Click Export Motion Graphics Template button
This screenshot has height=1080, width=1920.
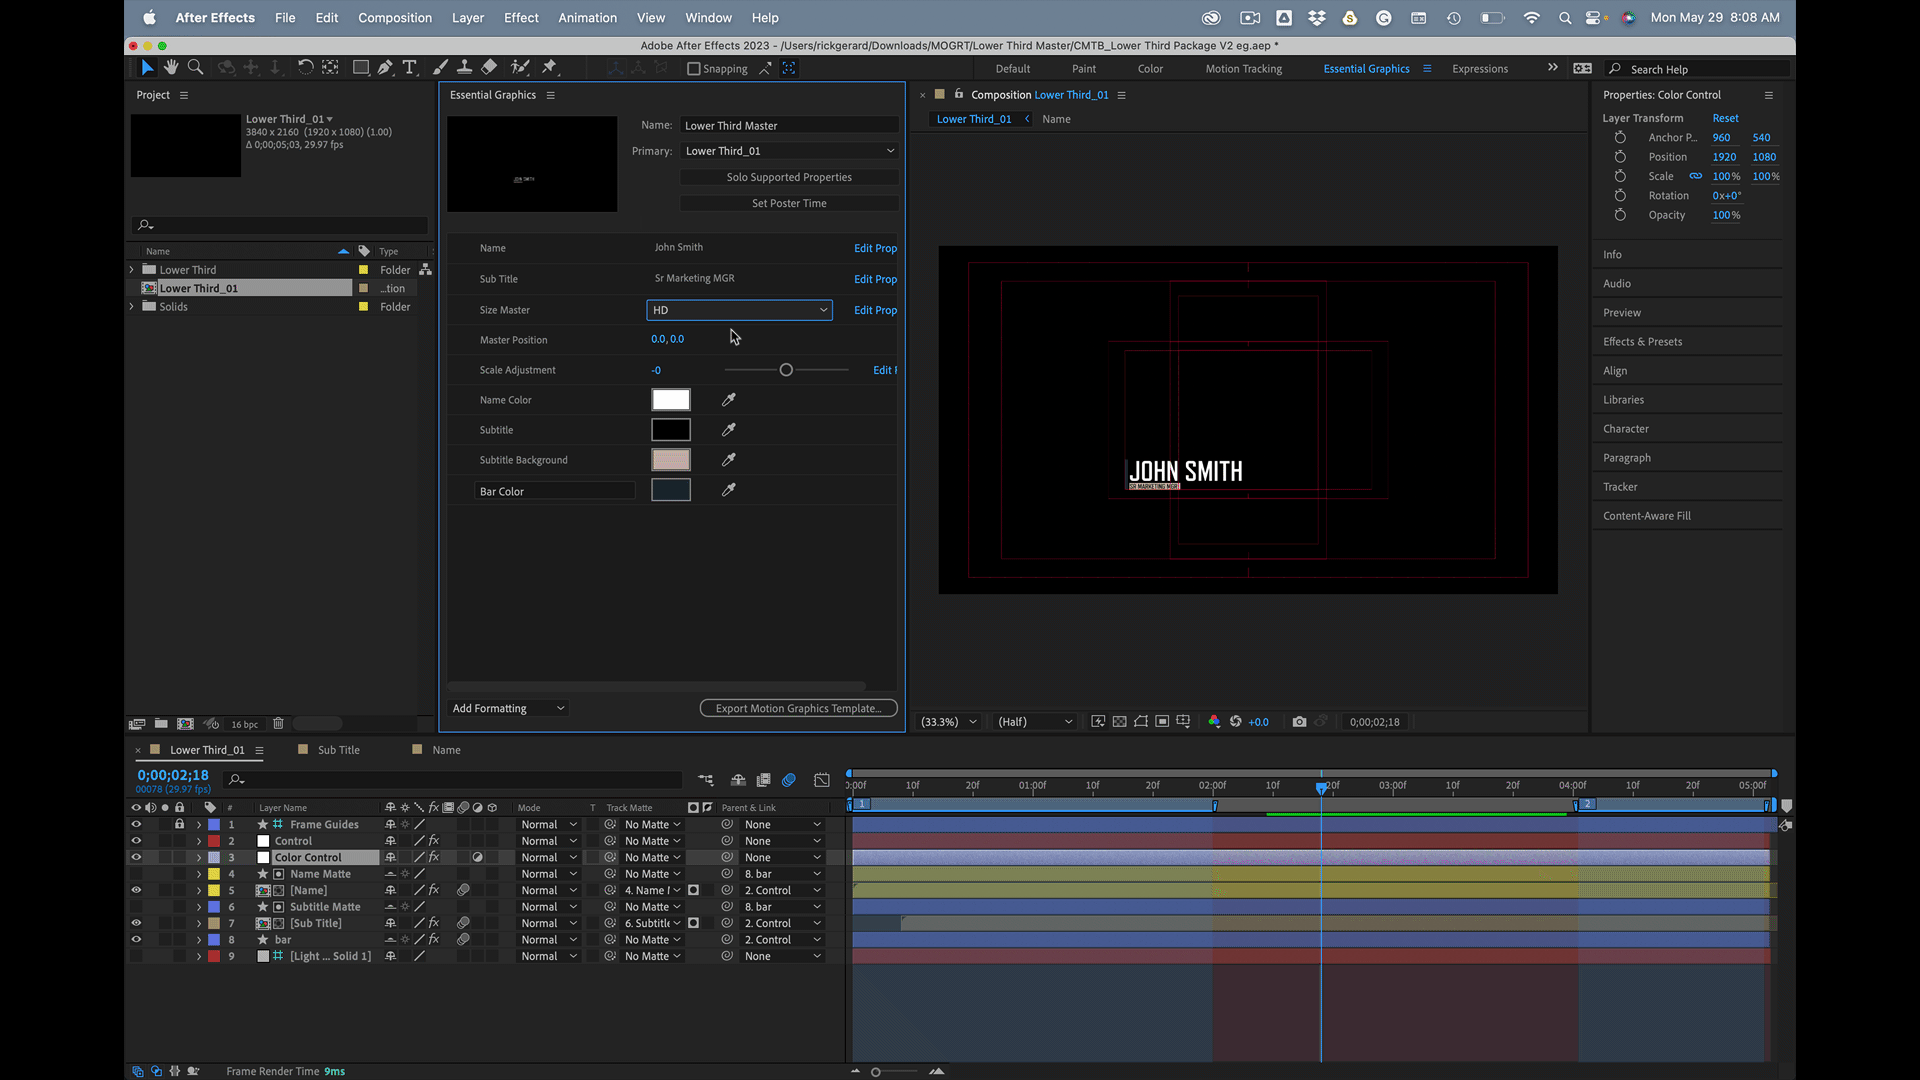pos(798,708)
